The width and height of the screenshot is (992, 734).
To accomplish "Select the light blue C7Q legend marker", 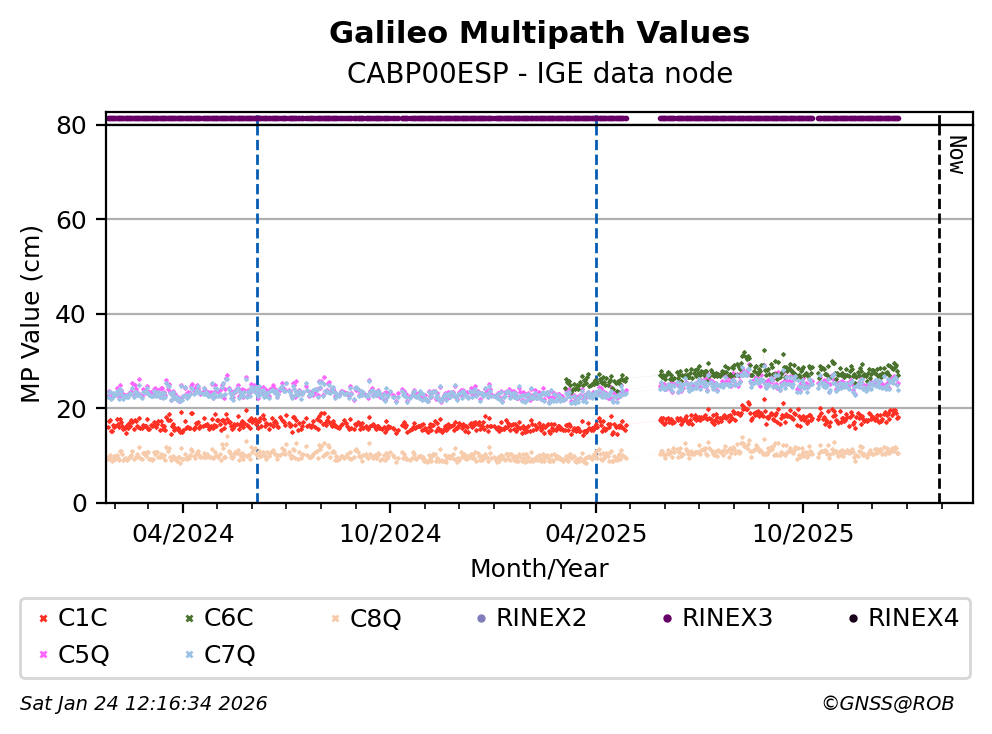I will (188, 655).
